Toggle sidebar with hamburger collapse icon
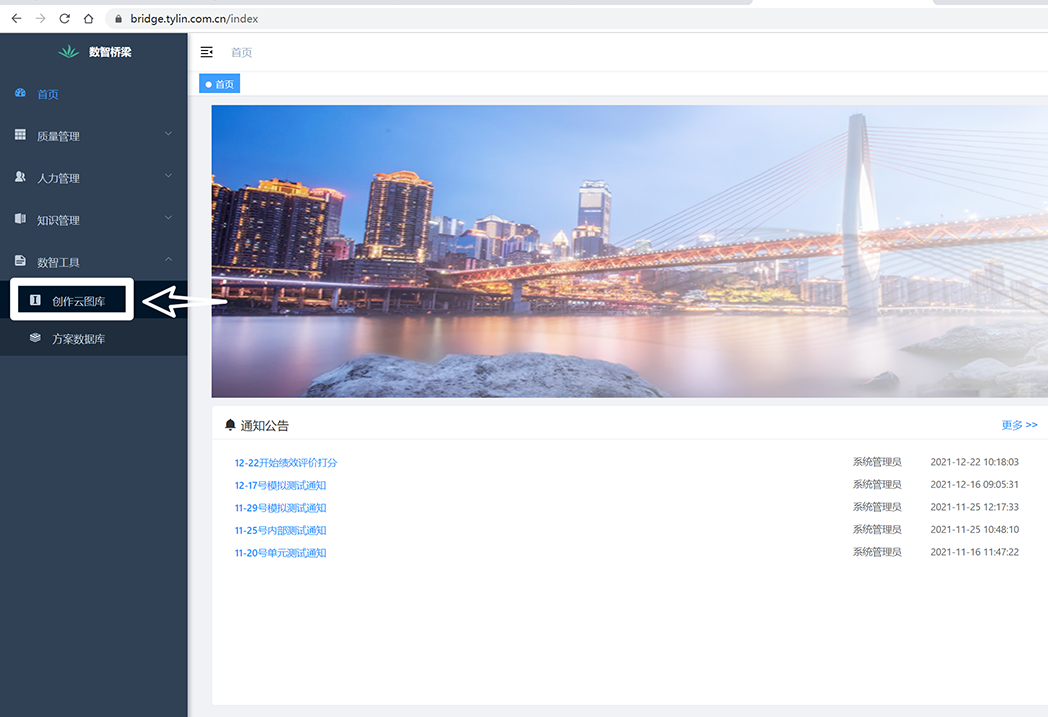 pyautogui.click(x=207, y=52)
